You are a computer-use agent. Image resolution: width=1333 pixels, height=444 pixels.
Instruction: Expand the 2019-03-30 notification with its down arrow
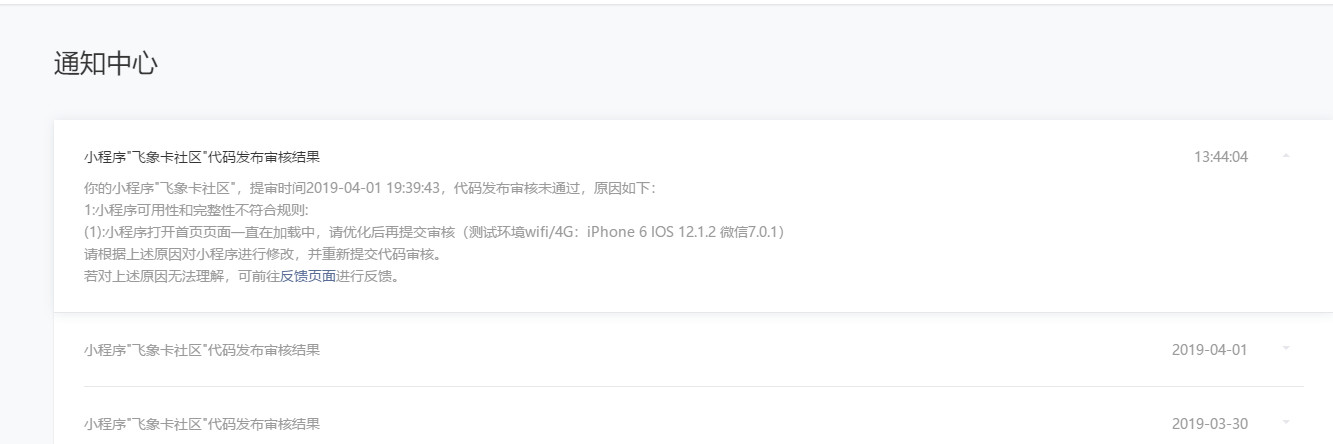click(1286, 424)
